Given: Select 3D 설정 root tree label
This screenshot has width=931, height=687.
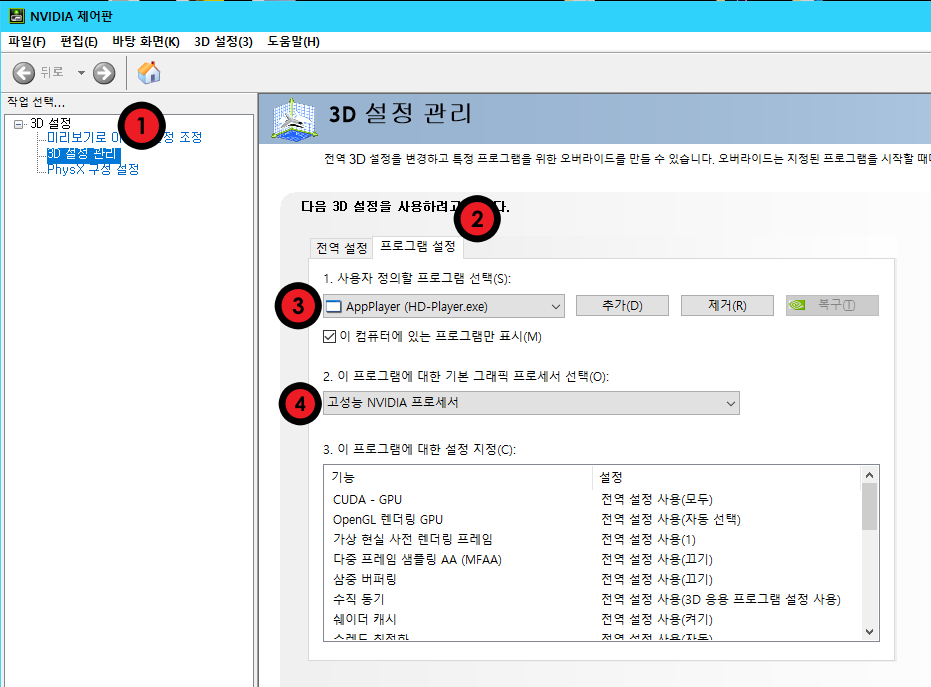Looking at the screenshot, I should click(50, 124).
